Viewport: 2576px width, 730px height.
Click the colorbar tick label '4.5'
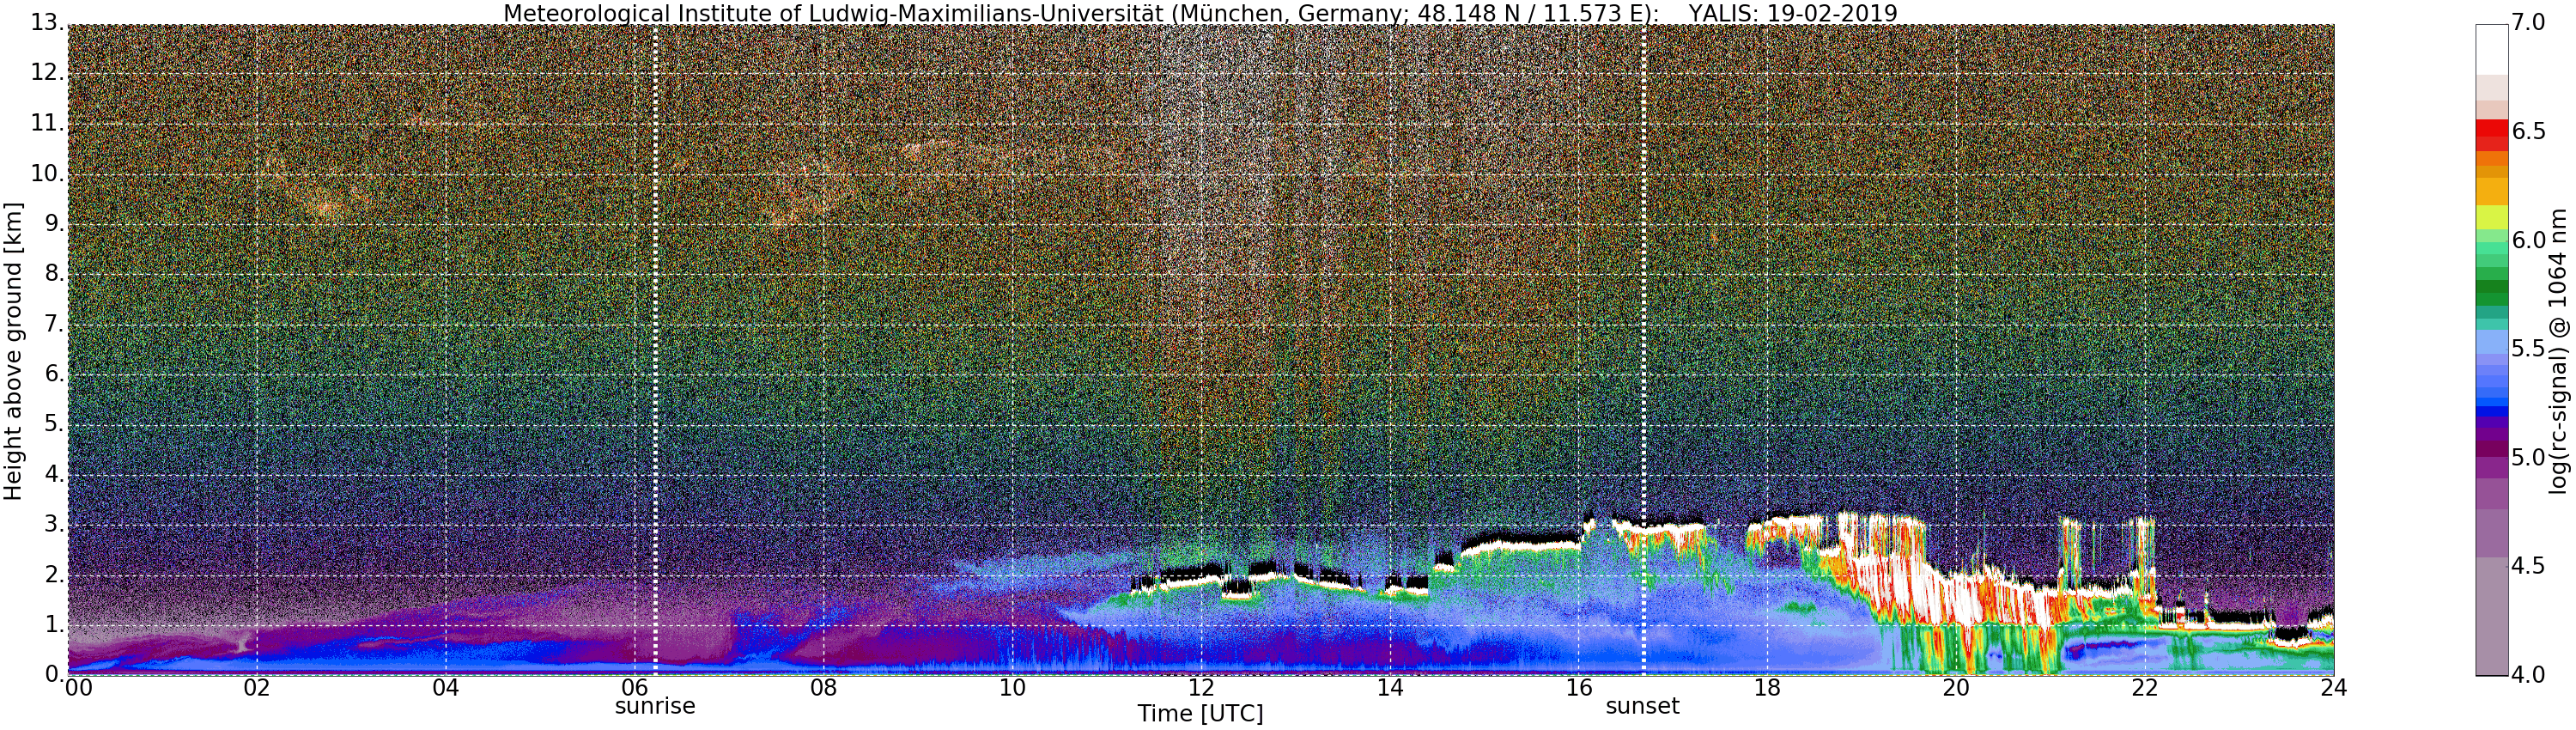[2529, 566]
